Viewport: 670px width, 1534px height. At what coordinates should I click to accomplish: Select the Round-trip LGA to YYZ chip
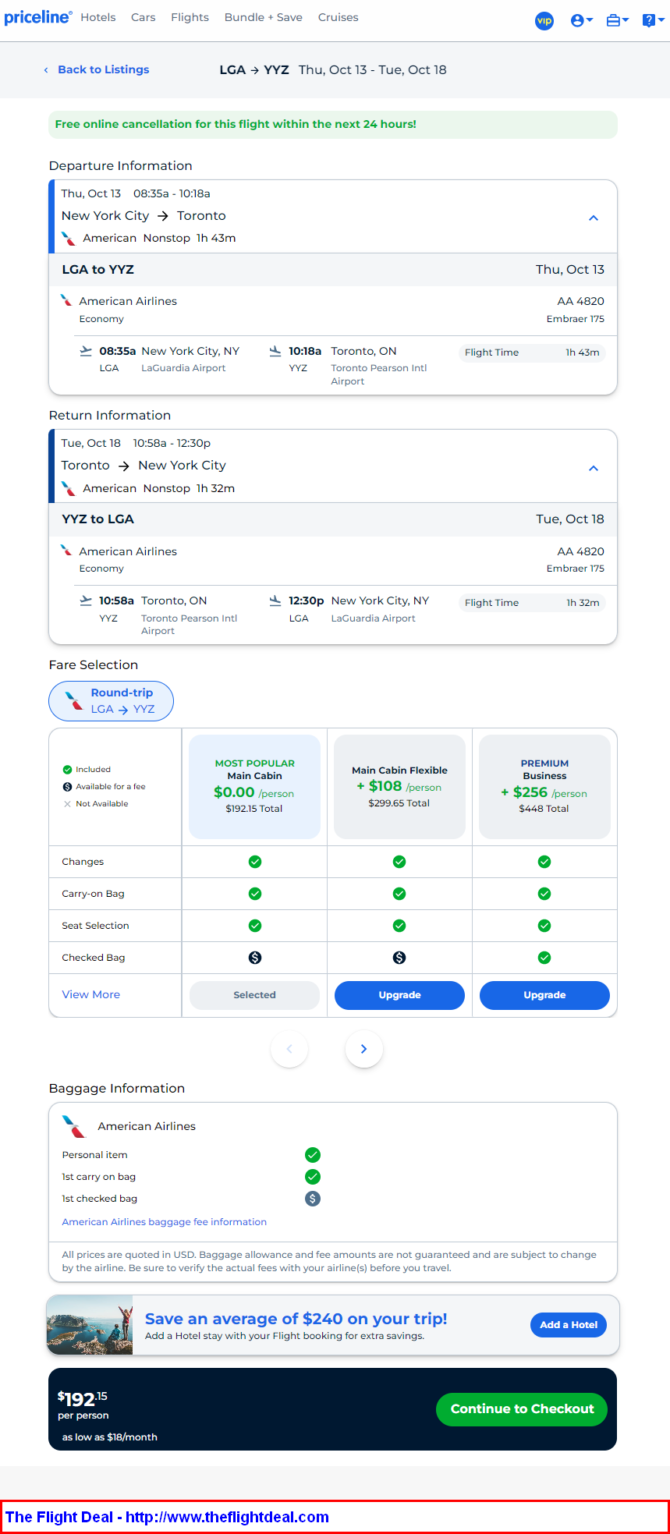coord(111,701)
